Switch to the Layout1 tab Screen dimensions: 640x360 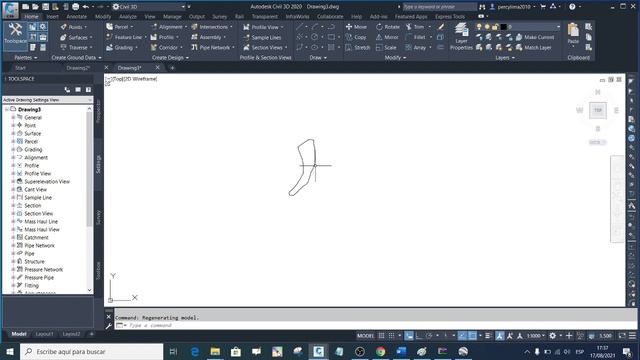44,334
